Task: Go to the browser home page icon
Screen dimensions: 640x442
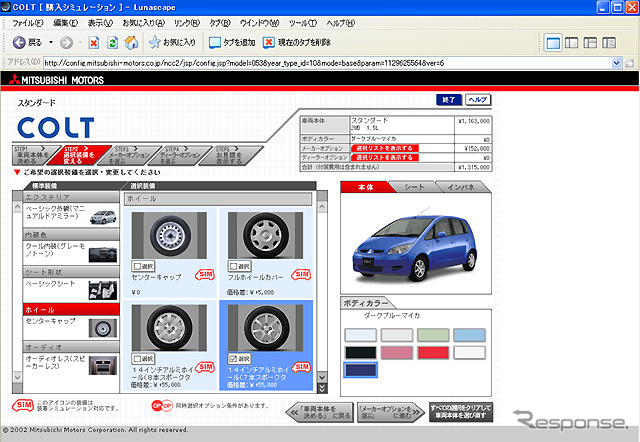Action: [131, 42]
